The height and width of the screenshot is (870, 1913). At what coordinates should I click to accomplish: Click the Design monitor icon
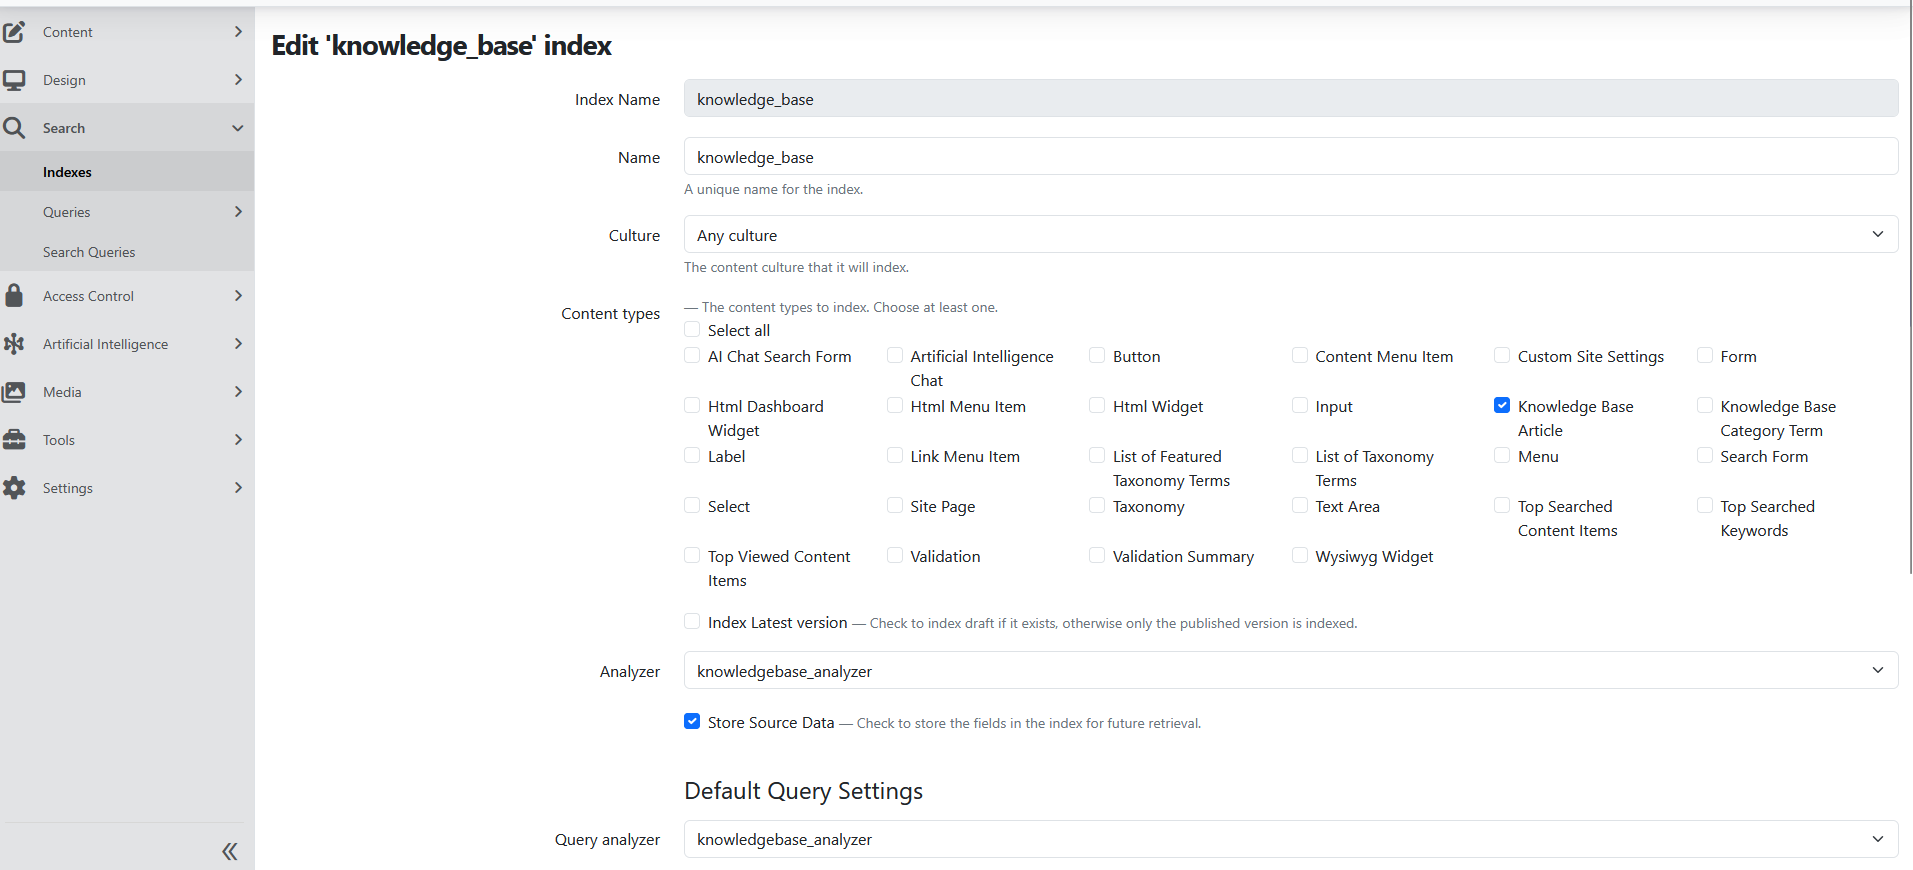(14, 80)
